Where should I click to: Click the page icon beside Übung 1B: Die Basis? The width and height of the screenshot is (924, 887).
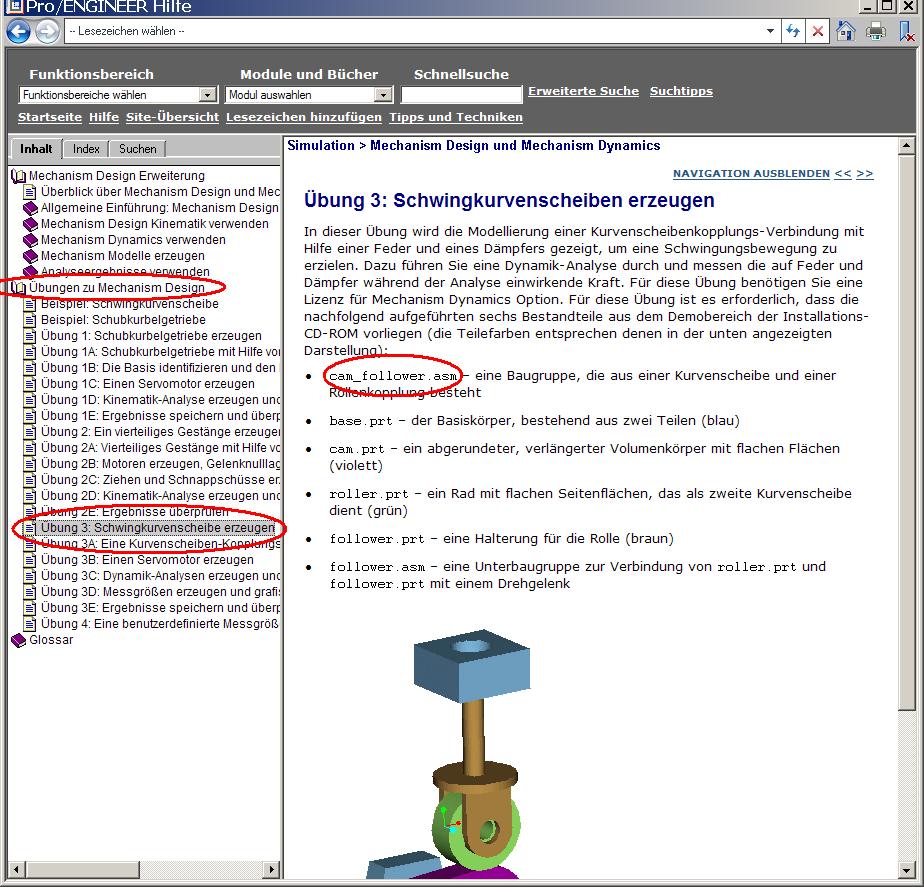29,367
